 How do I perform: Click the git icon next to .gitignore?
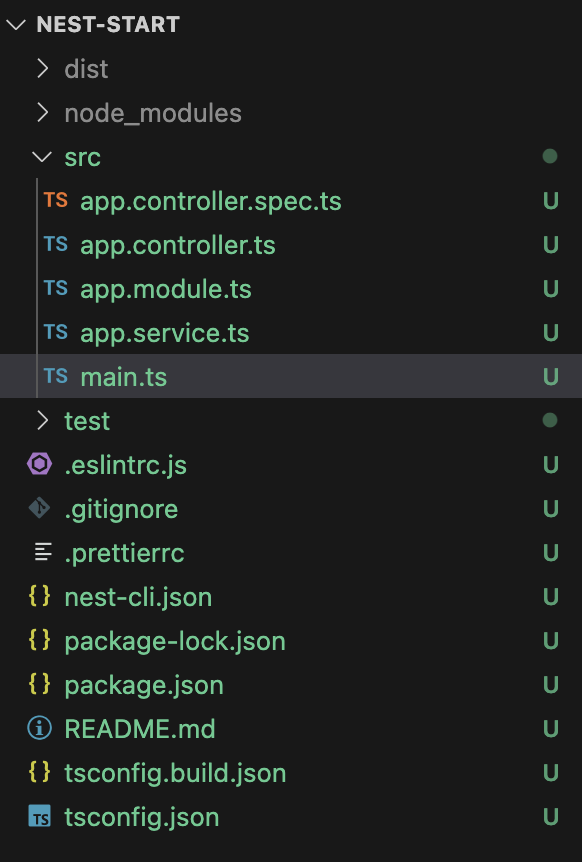click(x=40, y=509)
